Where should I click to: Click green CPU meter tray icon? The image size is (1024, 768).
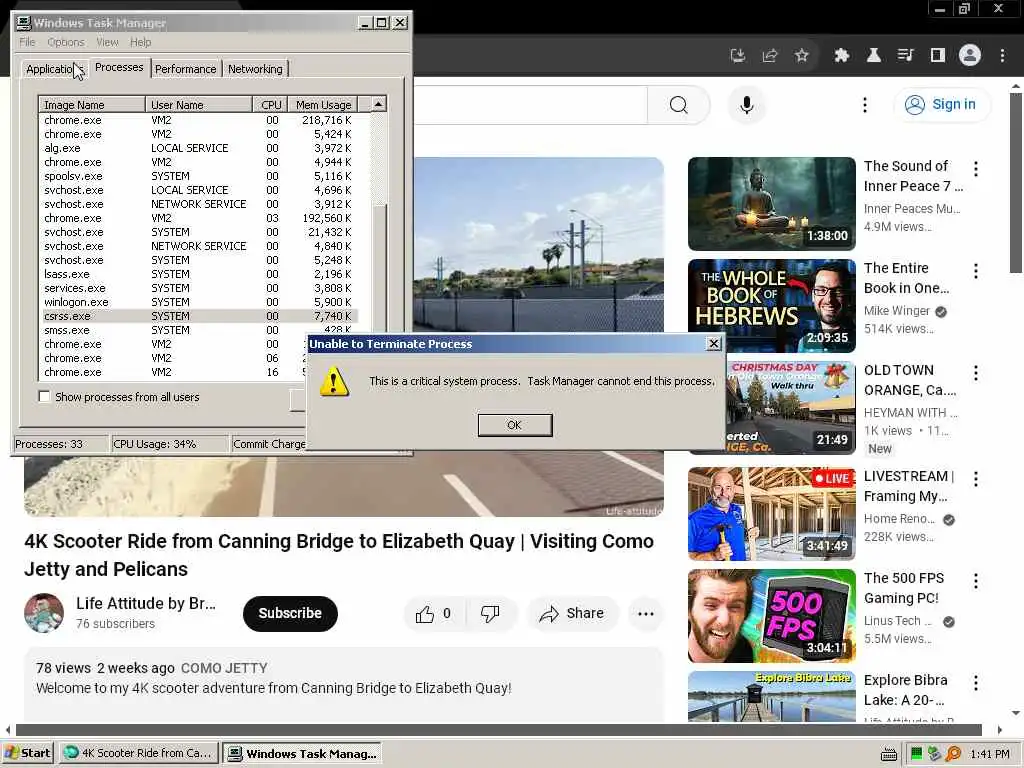916,754
